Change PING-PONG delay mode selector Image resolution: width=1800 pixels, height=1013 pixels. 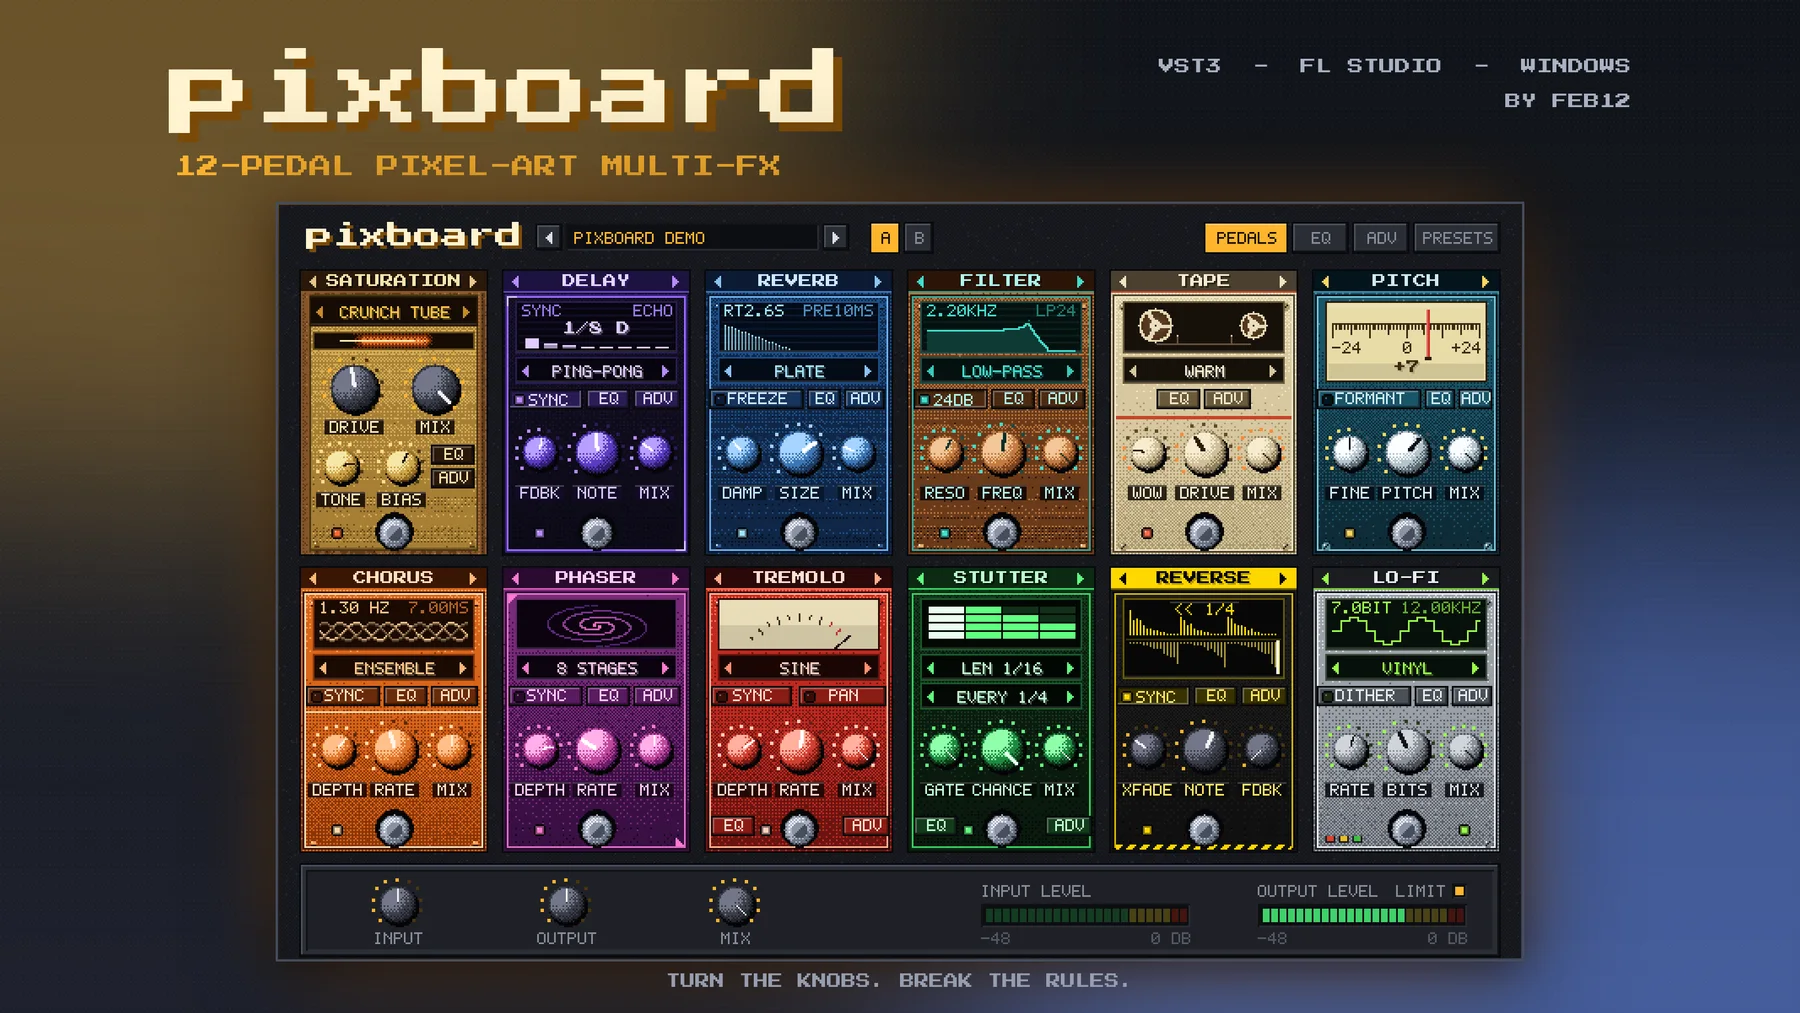click(x=597, y=371)
